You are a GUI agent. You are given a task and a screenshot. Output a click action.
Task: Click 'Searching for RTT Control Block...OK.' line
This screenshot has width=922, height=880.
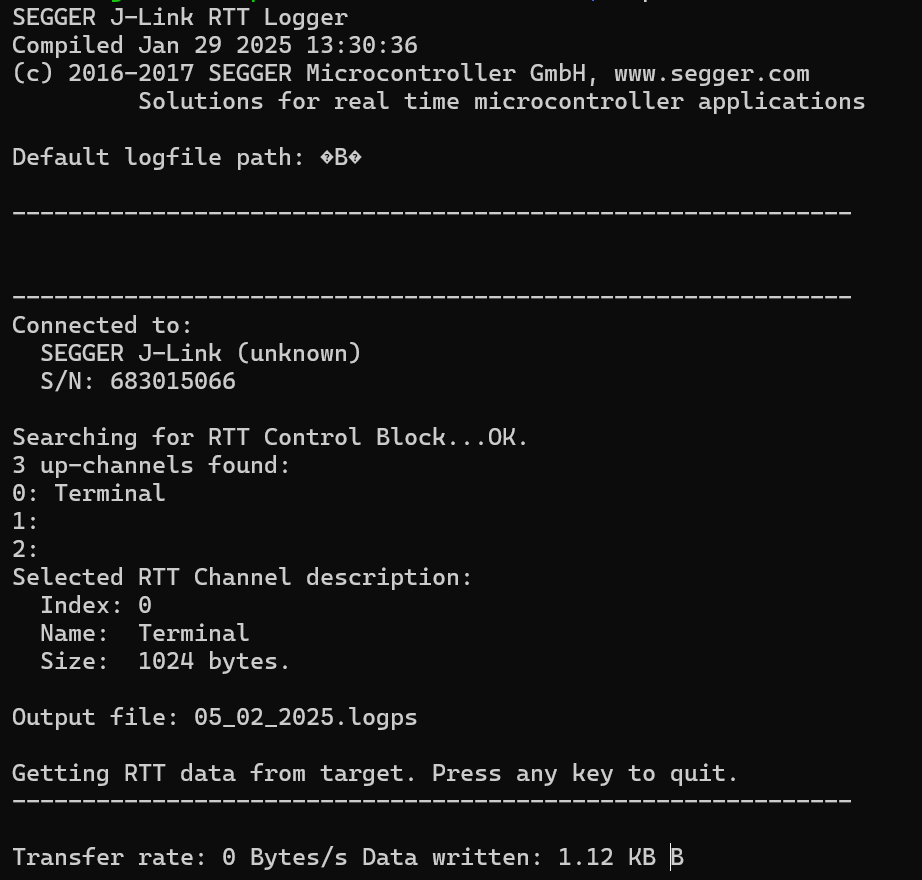click(270, 438)
